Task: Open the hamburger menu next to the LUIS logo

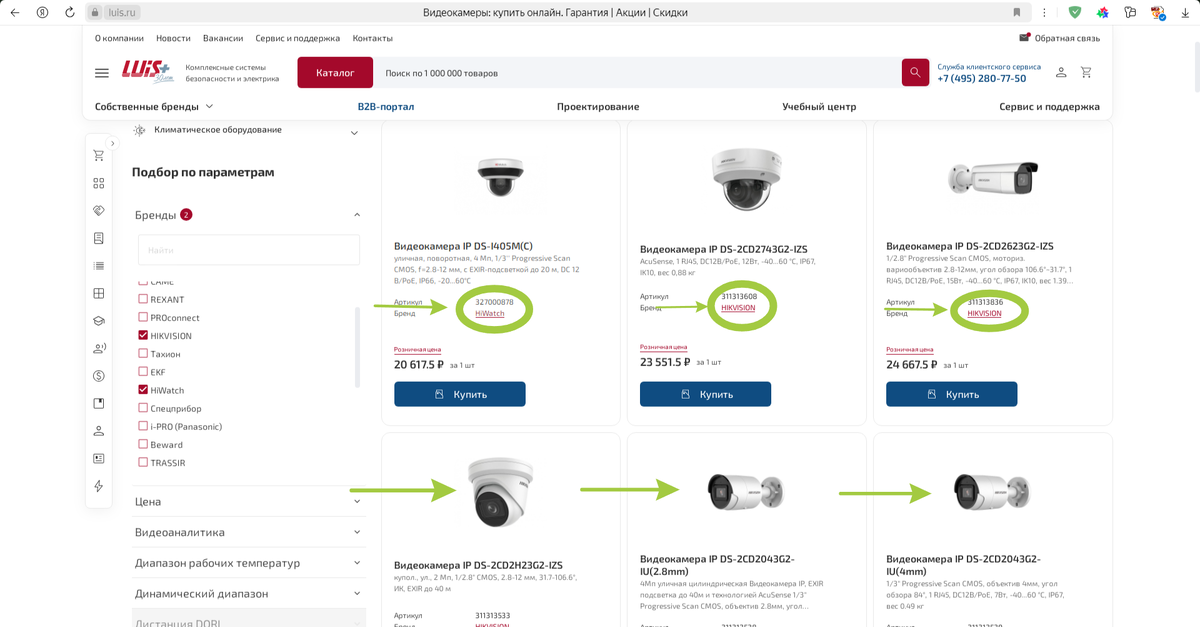Action: (x=102, y=73)
